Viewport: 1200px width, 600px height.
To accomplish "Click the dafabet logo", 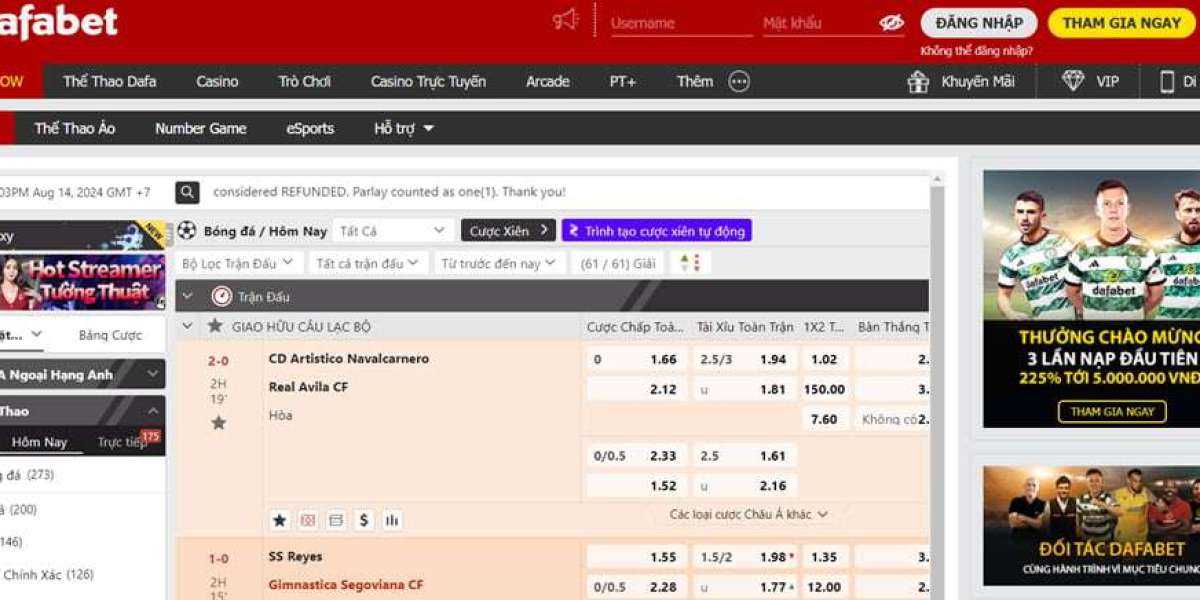I will click(x=59, y=22).
